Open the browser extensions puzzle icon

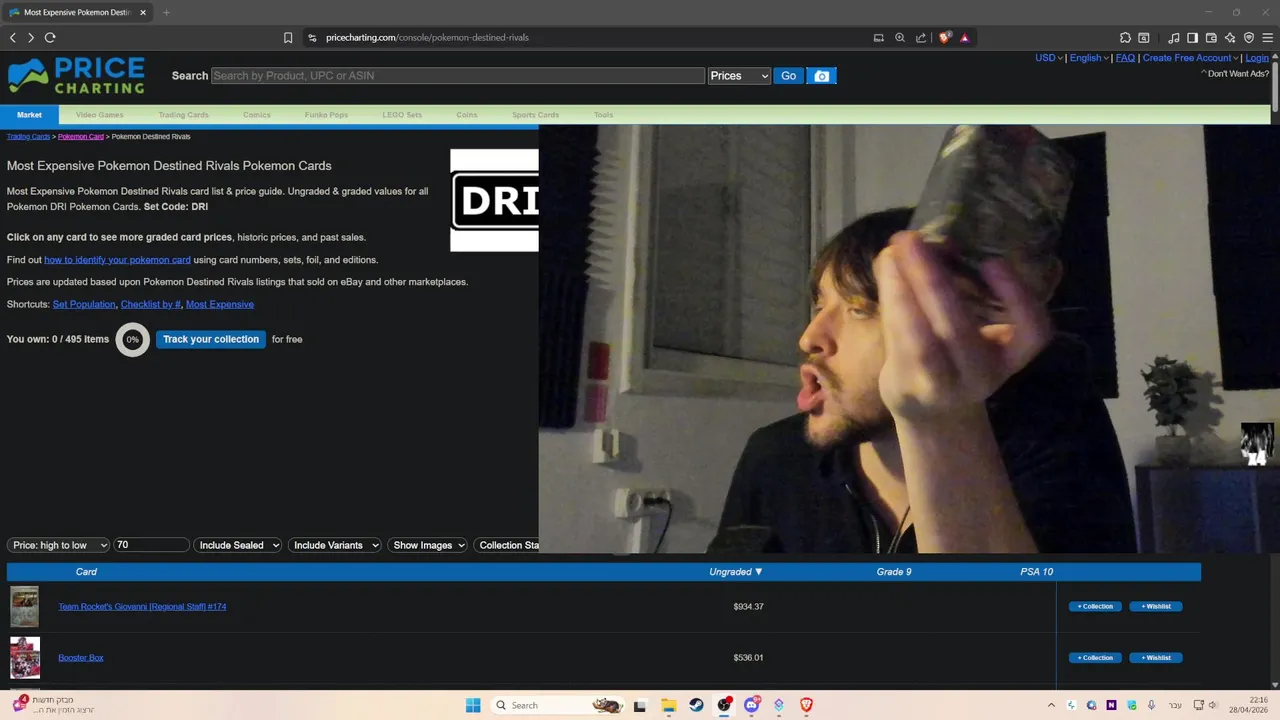[x=1125, y=38]
